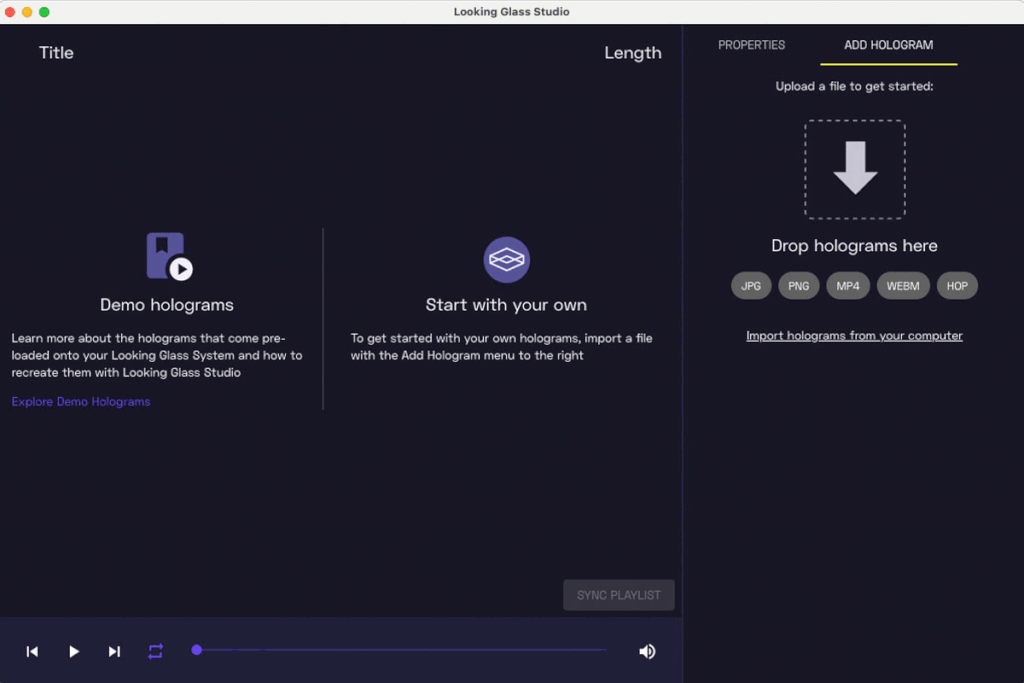Play the playlist
This screenshot has width=1024, height=683.
click(74, 651)
